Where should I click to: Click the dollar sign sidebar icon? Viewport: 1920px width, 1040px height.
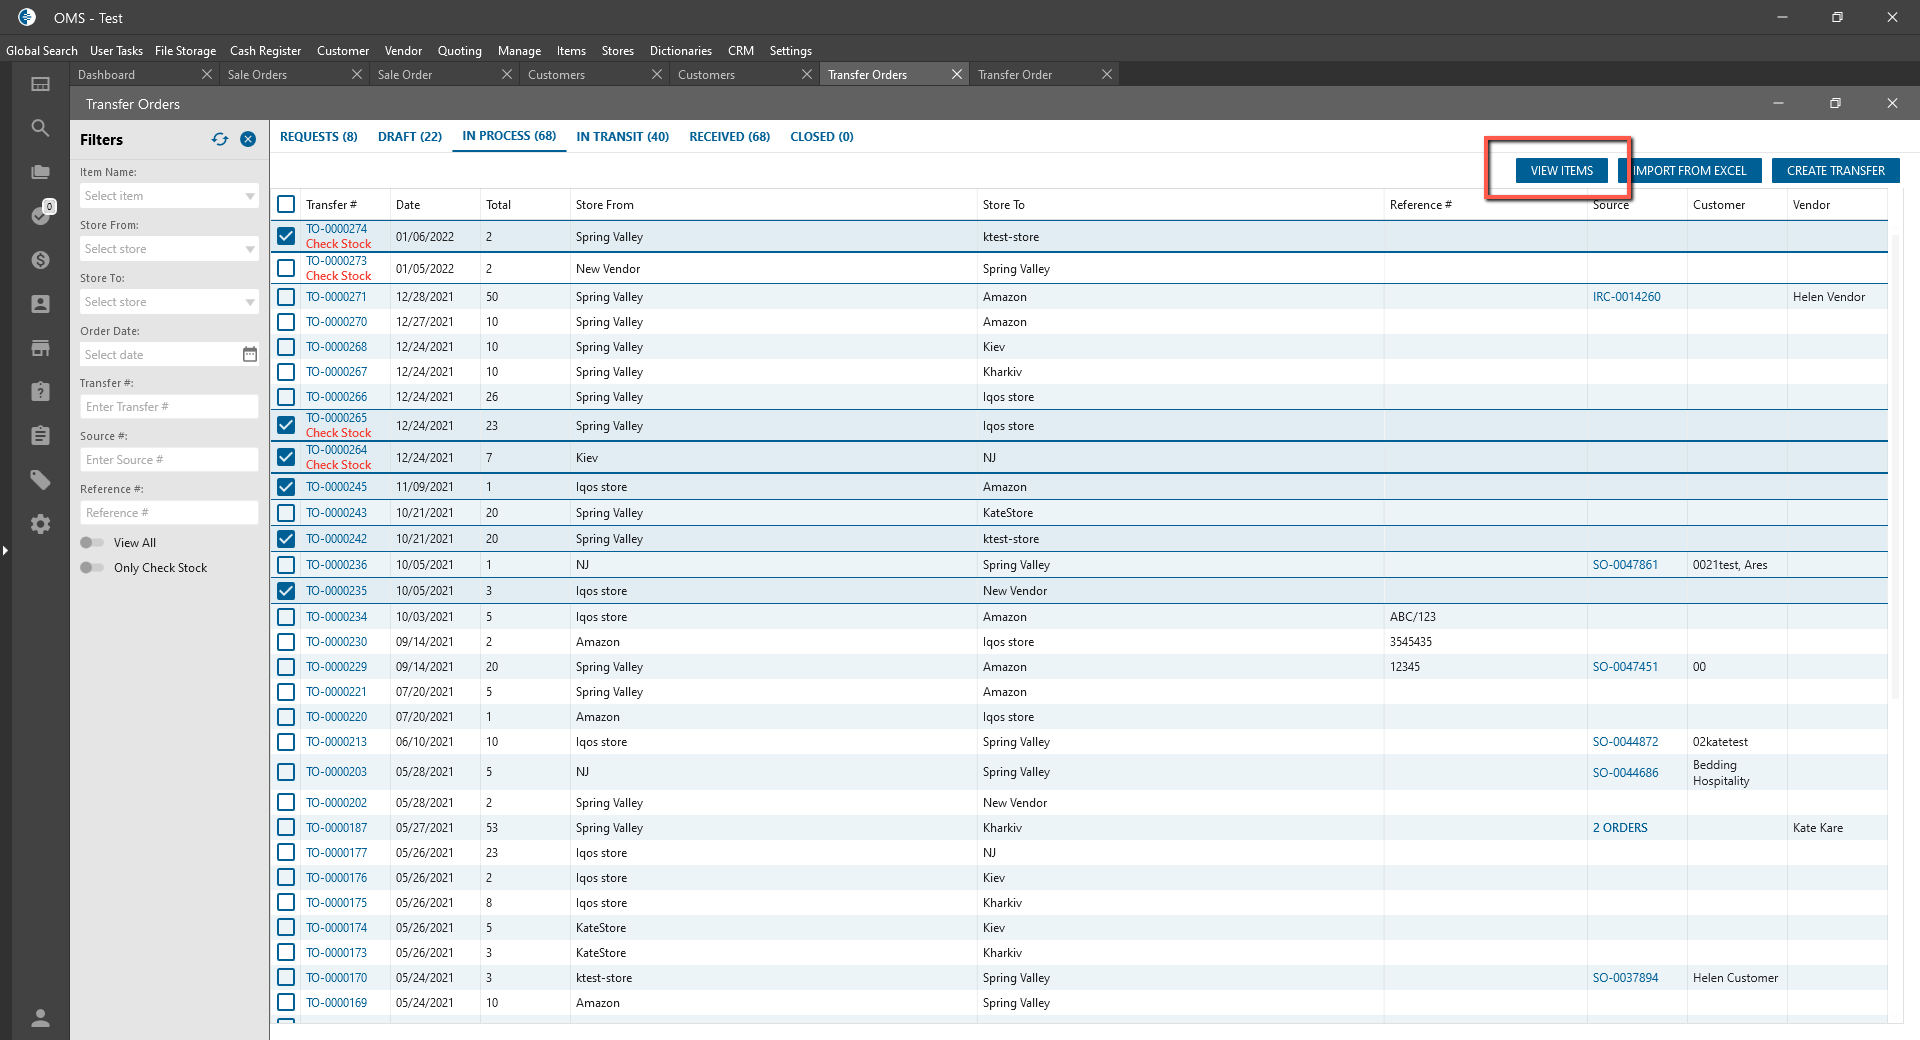(x=40, y=260)
